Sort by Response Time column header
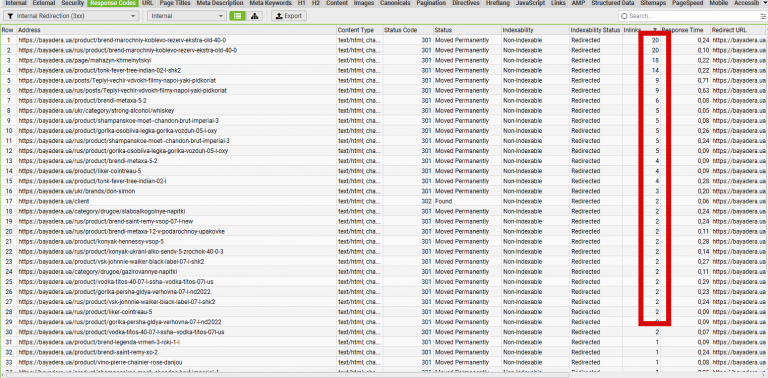 pyautogui.click(x=685, y=30)
